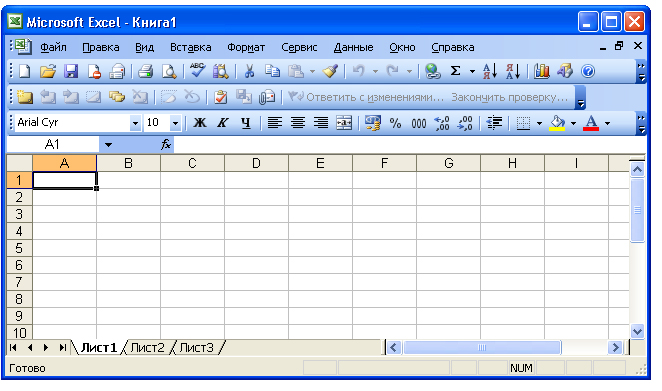The width and height of the screenshot is (662, 391).
Task: Open a file with the Open folder icon
Action: 48,71
